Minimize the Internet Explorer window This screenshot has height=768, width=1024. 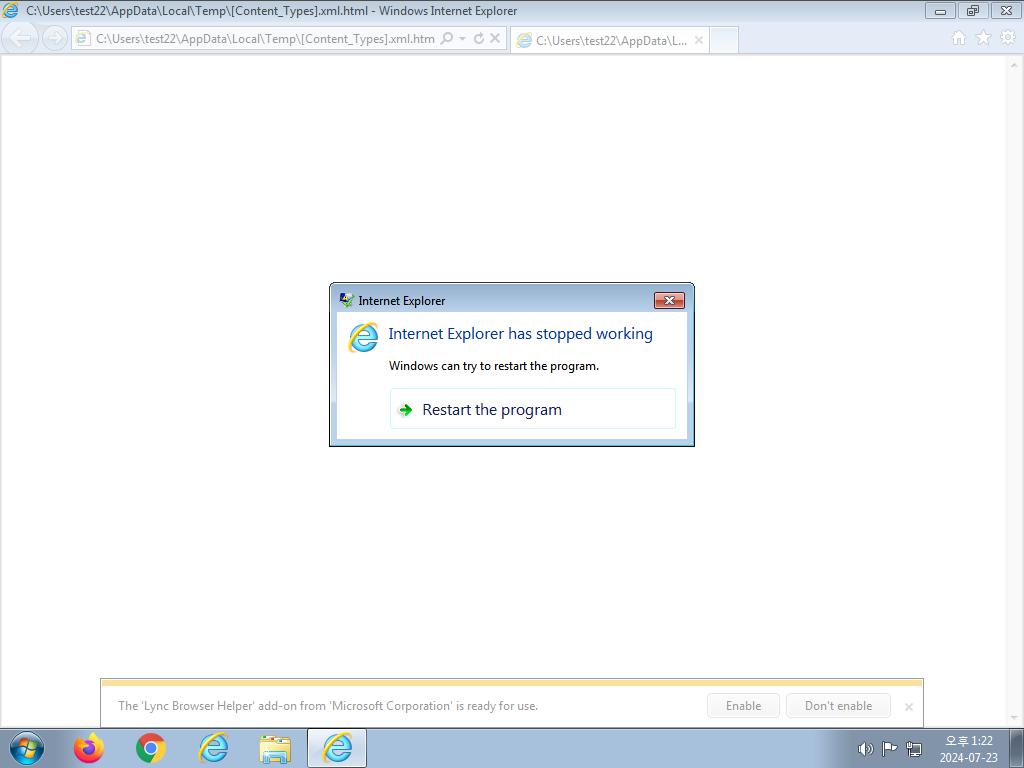click(940, 10)
